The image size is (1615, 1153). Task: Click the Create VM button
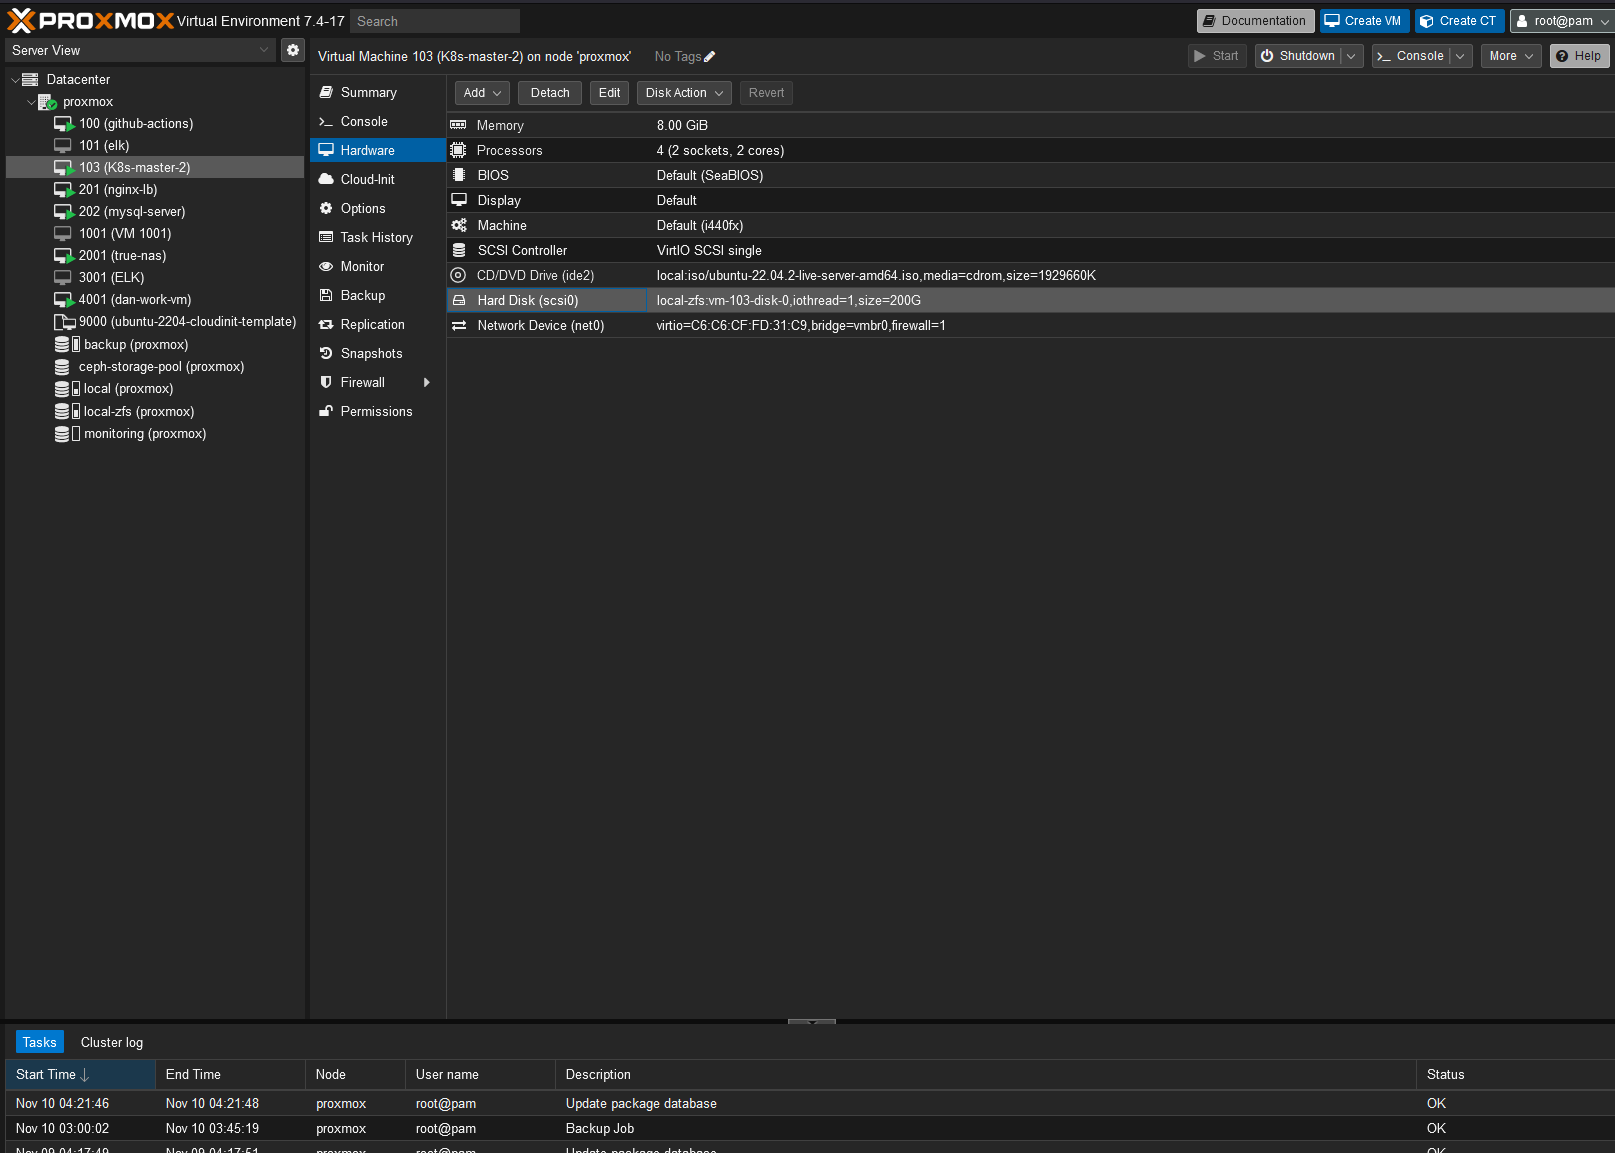pos(1364,21)
